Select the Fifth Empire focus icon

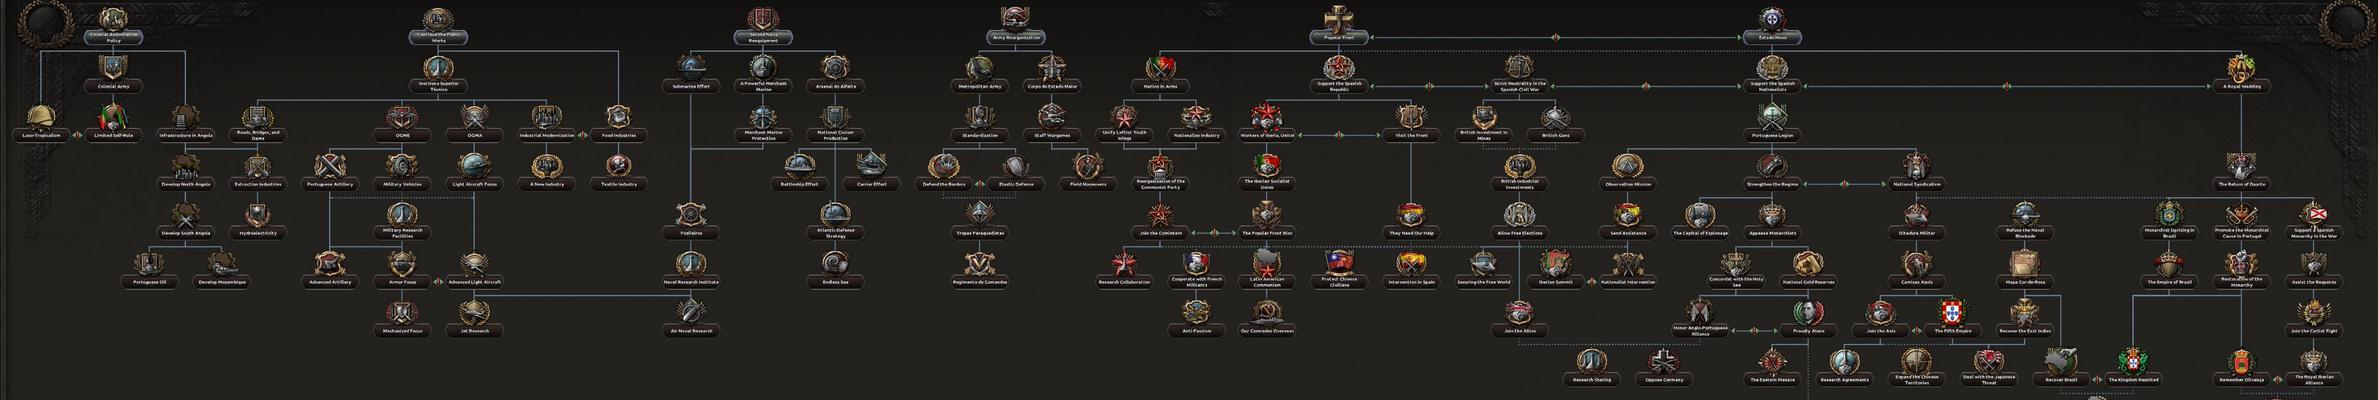(1952, 312)
